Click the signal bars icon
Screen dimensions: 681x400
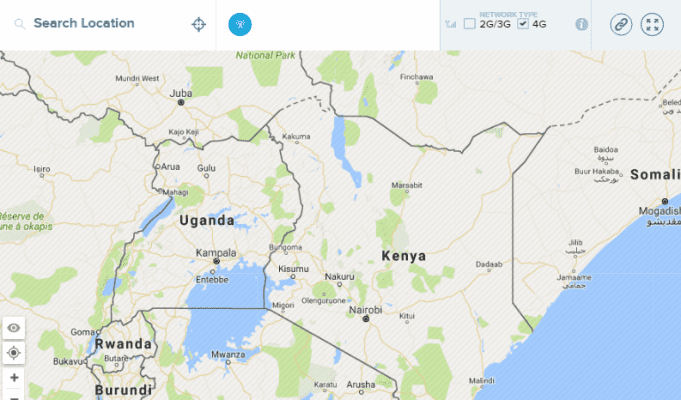(x=451, y=24)
